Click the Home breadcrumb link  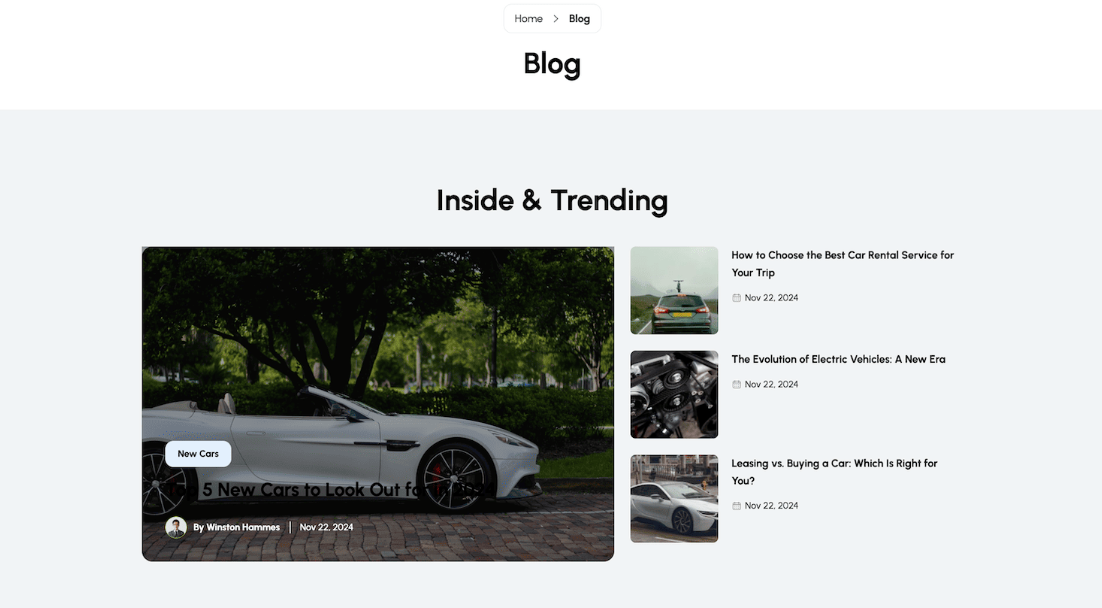(x=528, y=19)
